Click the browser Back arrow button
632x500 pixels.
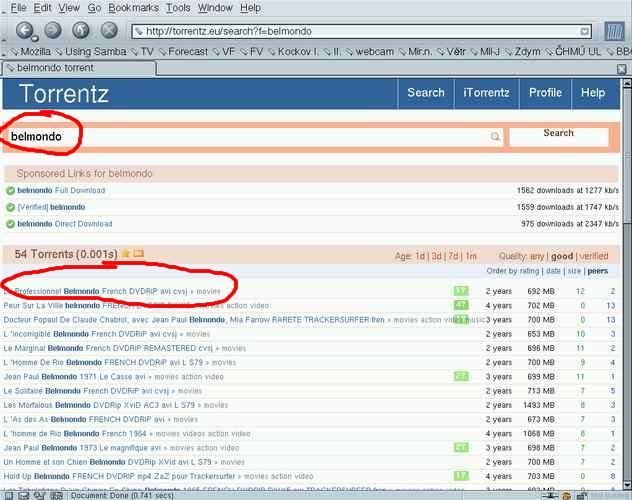coord(25,30)
